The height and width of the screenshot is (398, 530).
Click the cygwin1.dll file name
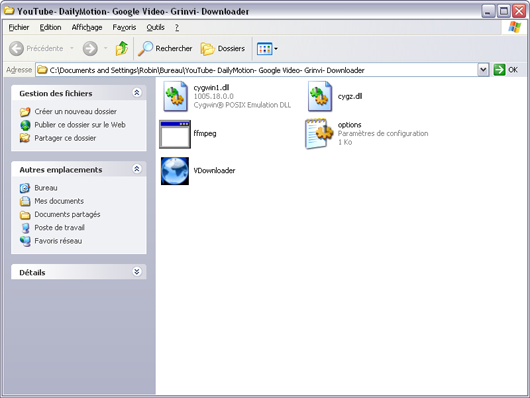click(x=212, y=88)
